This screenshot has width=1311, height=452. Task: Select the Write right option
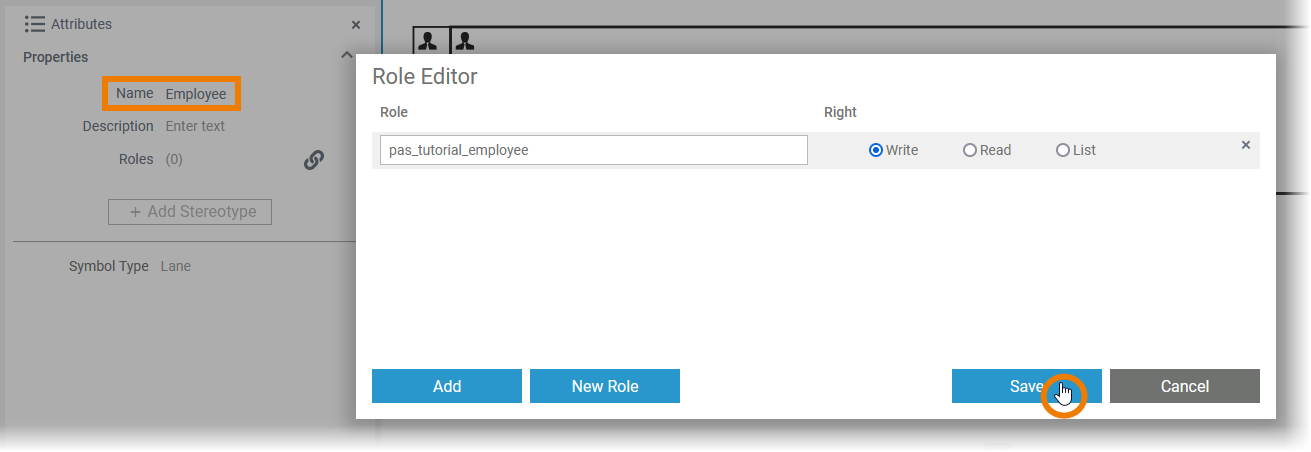(x=876, y=150)
